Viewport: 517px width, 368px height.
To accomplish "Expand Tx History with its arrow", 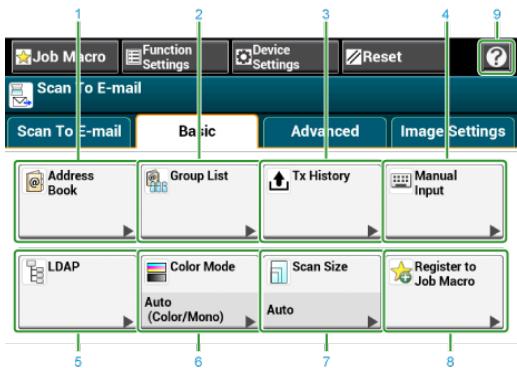I will pyautogui.click(x=373, y=231).
